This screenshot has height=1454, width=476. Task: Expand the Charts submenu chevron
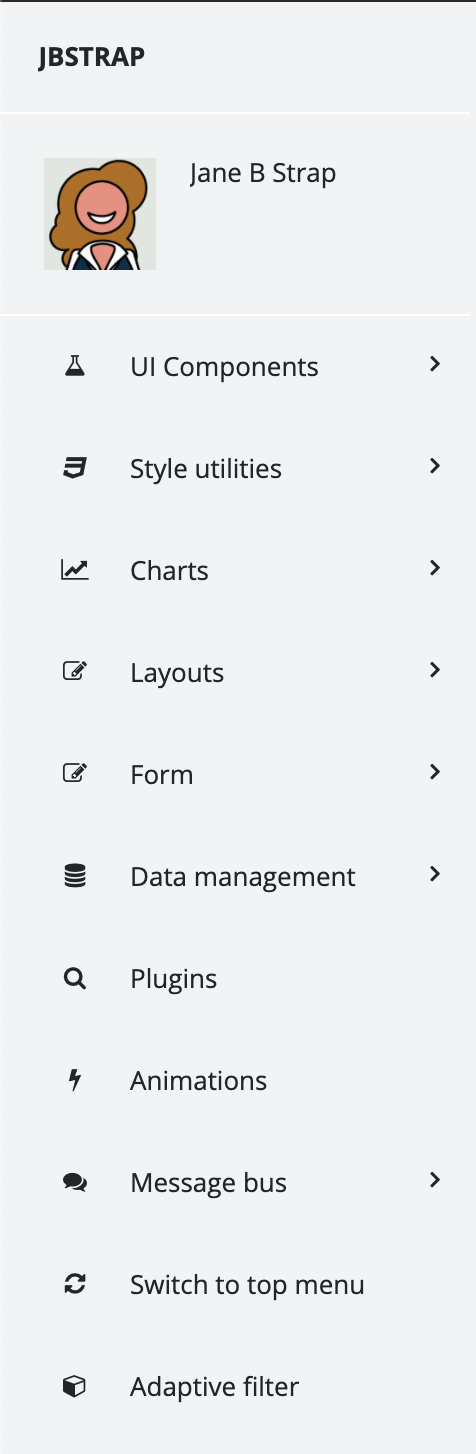click(434, 569)
